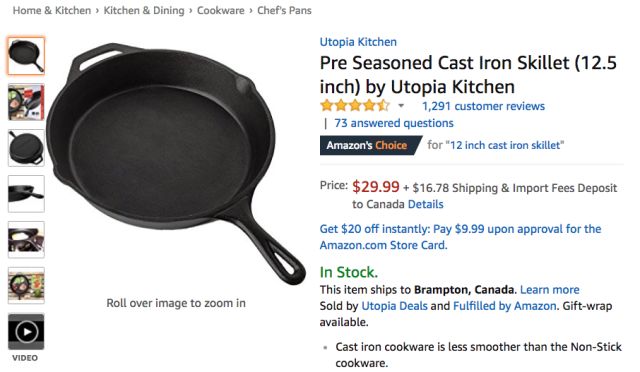Open the Home & Kitchen breadcrumb
The height and width of the screenshot is (372, 640).
pos(52,11)
